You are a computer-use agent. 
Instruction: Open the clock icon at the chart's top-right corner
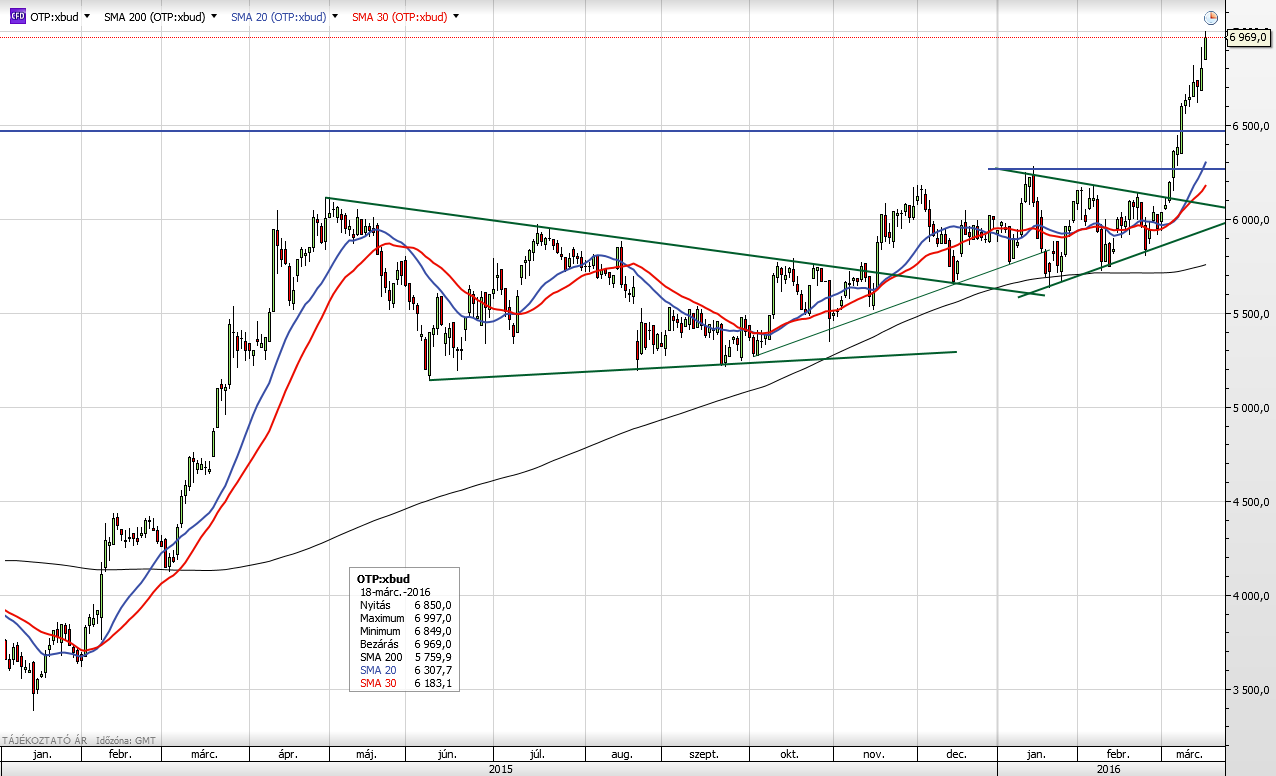click(x=1210, y=18)
